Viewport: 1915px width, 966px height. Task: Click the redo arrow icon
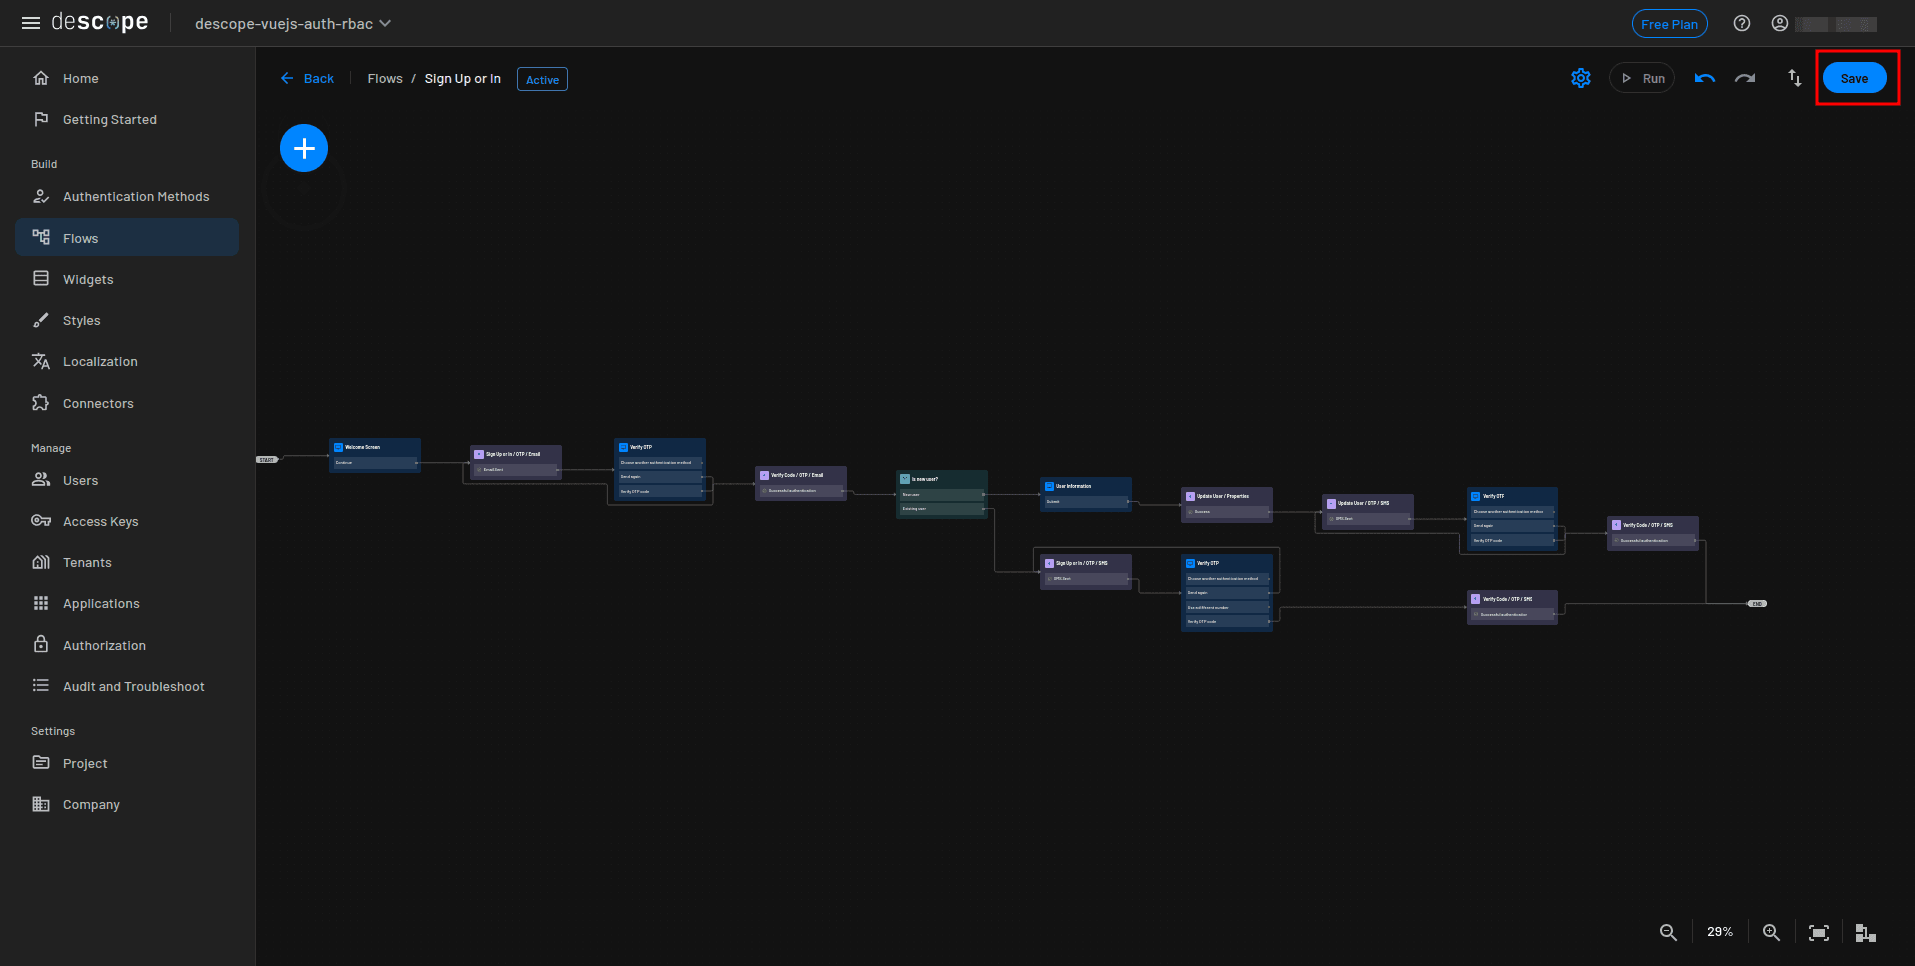click(1745, 78)
